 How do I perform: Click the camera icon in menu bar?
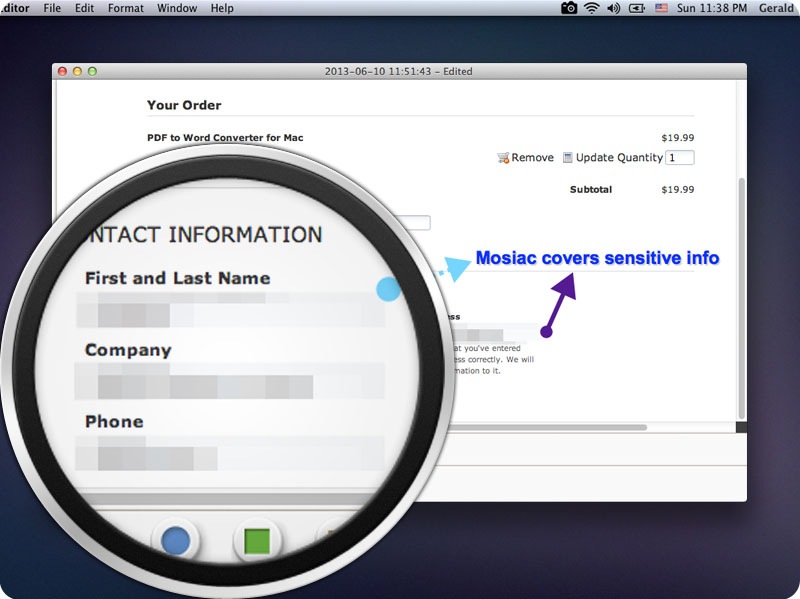tap(569, 8)
